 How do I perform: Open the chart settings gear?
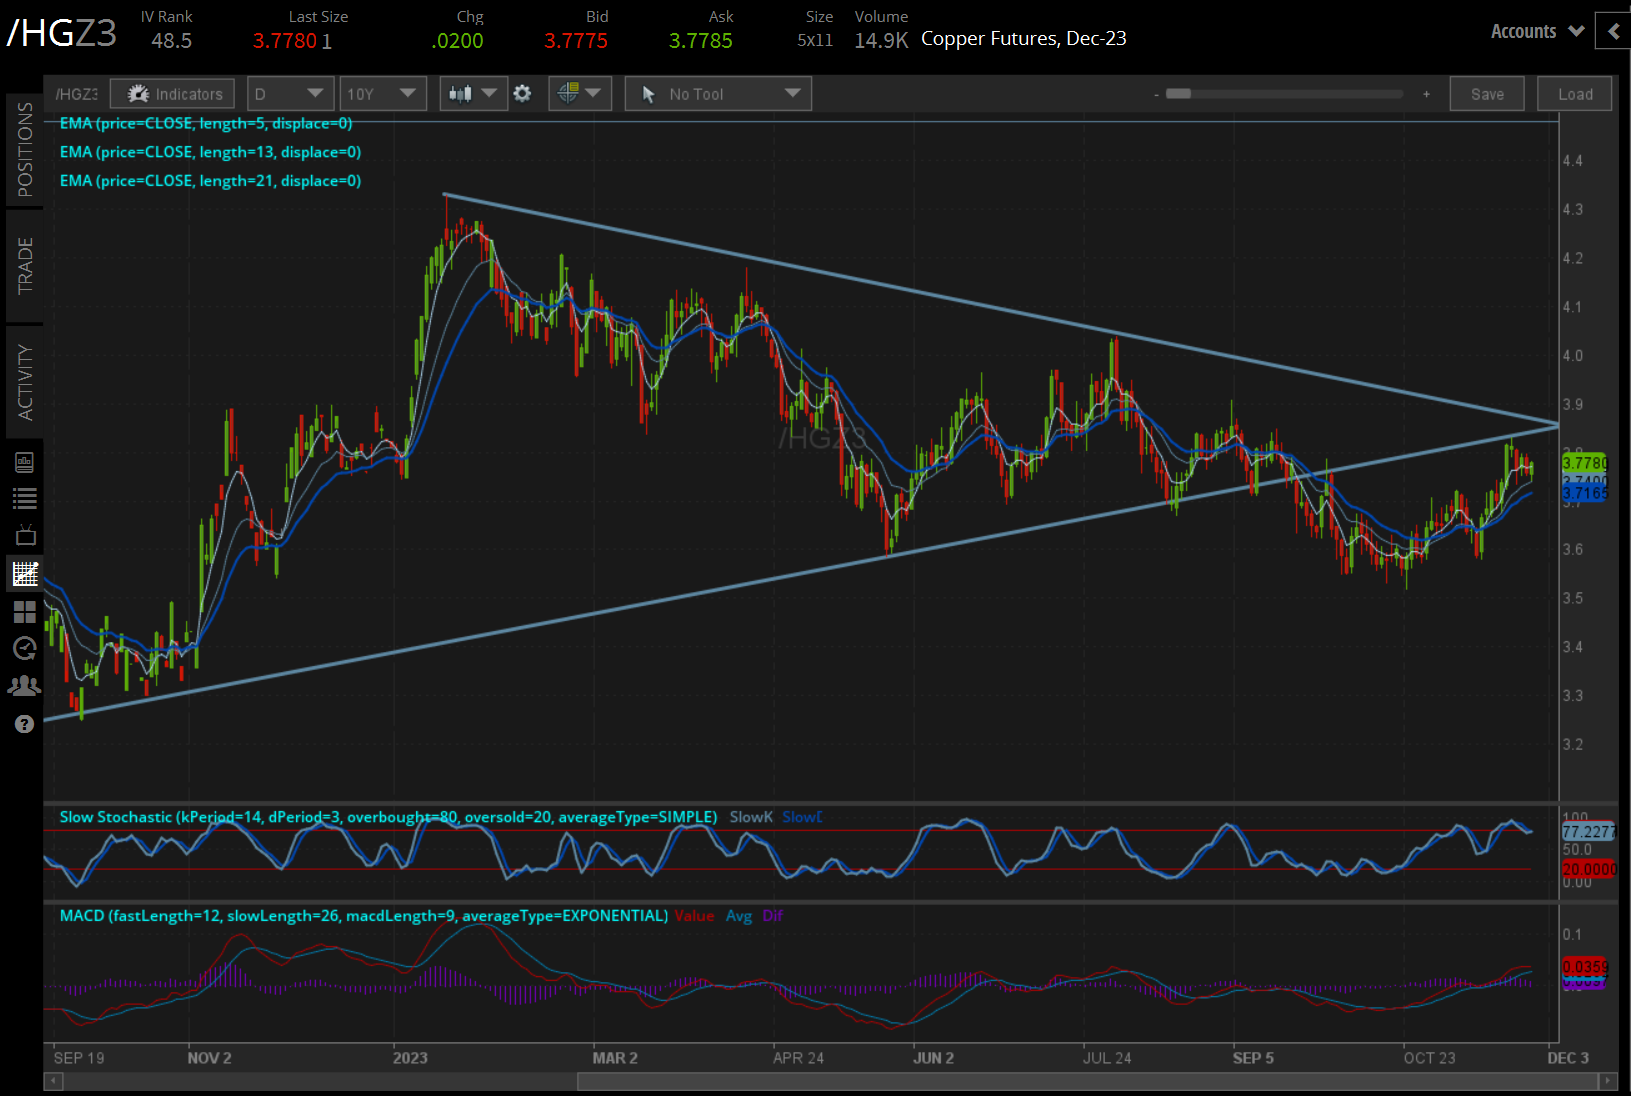click(522, 94)
